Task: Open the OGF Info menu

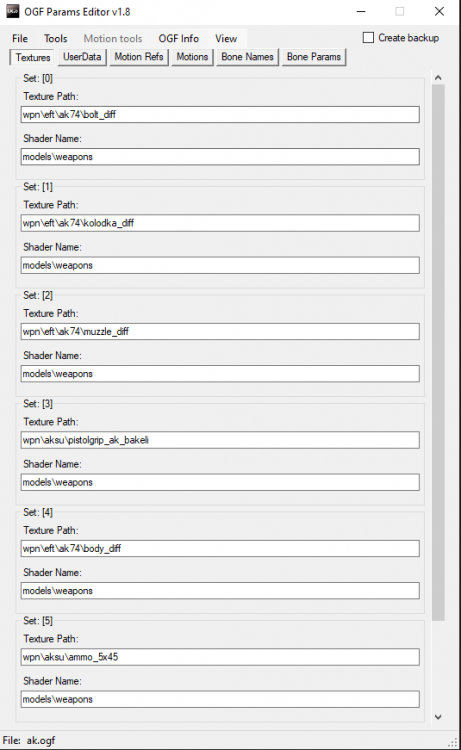Action: (x=178, y=38)
